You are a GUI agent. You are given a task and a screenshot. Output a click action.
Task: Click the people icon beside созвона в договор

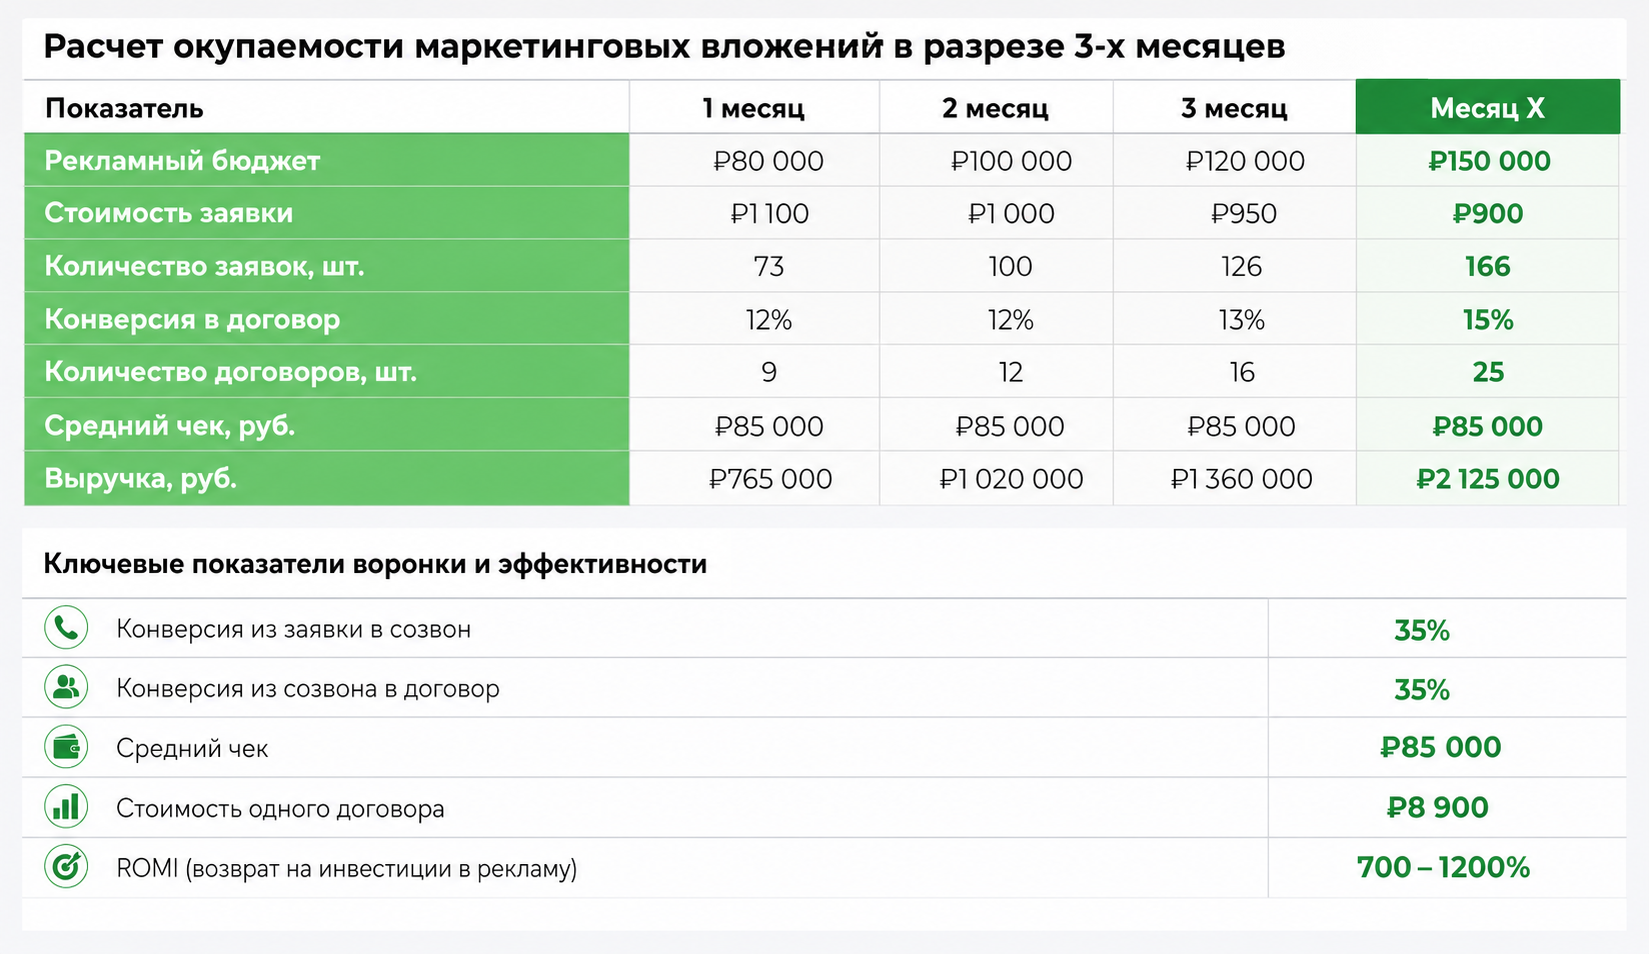point(66,687)
